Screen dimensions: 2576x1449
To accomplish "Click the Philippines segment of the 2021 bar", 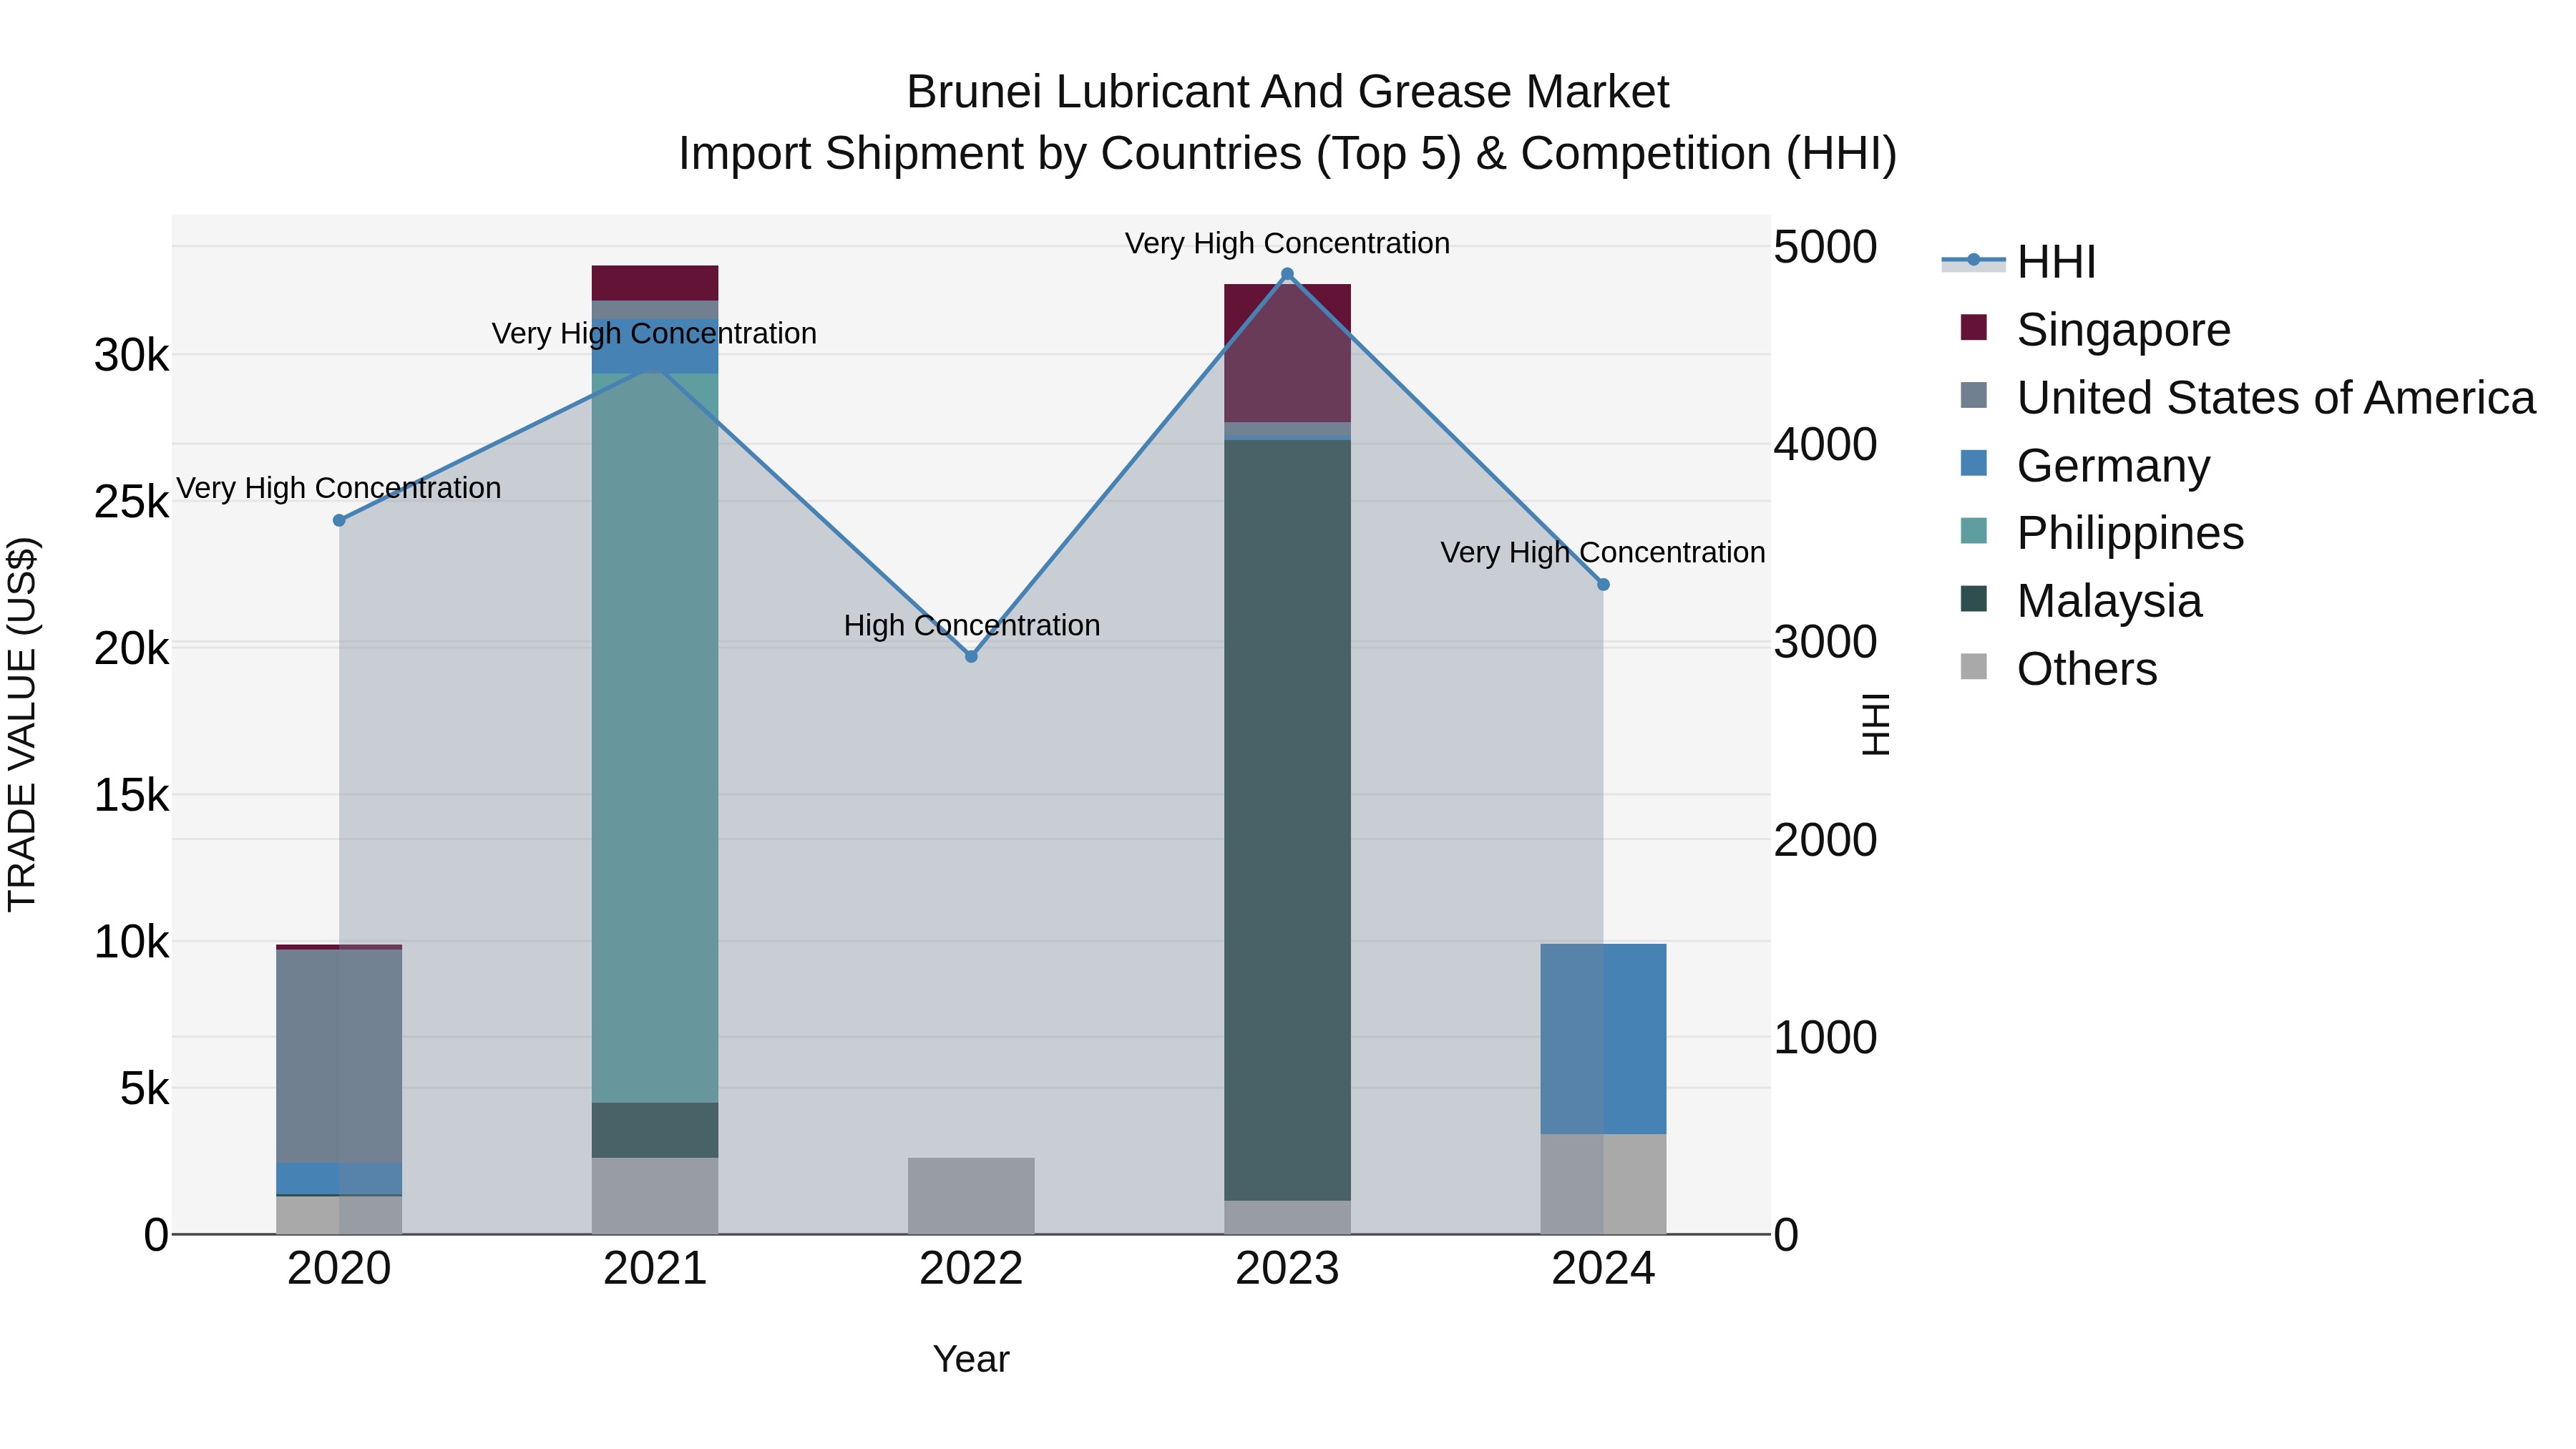I will coord(655,738).
